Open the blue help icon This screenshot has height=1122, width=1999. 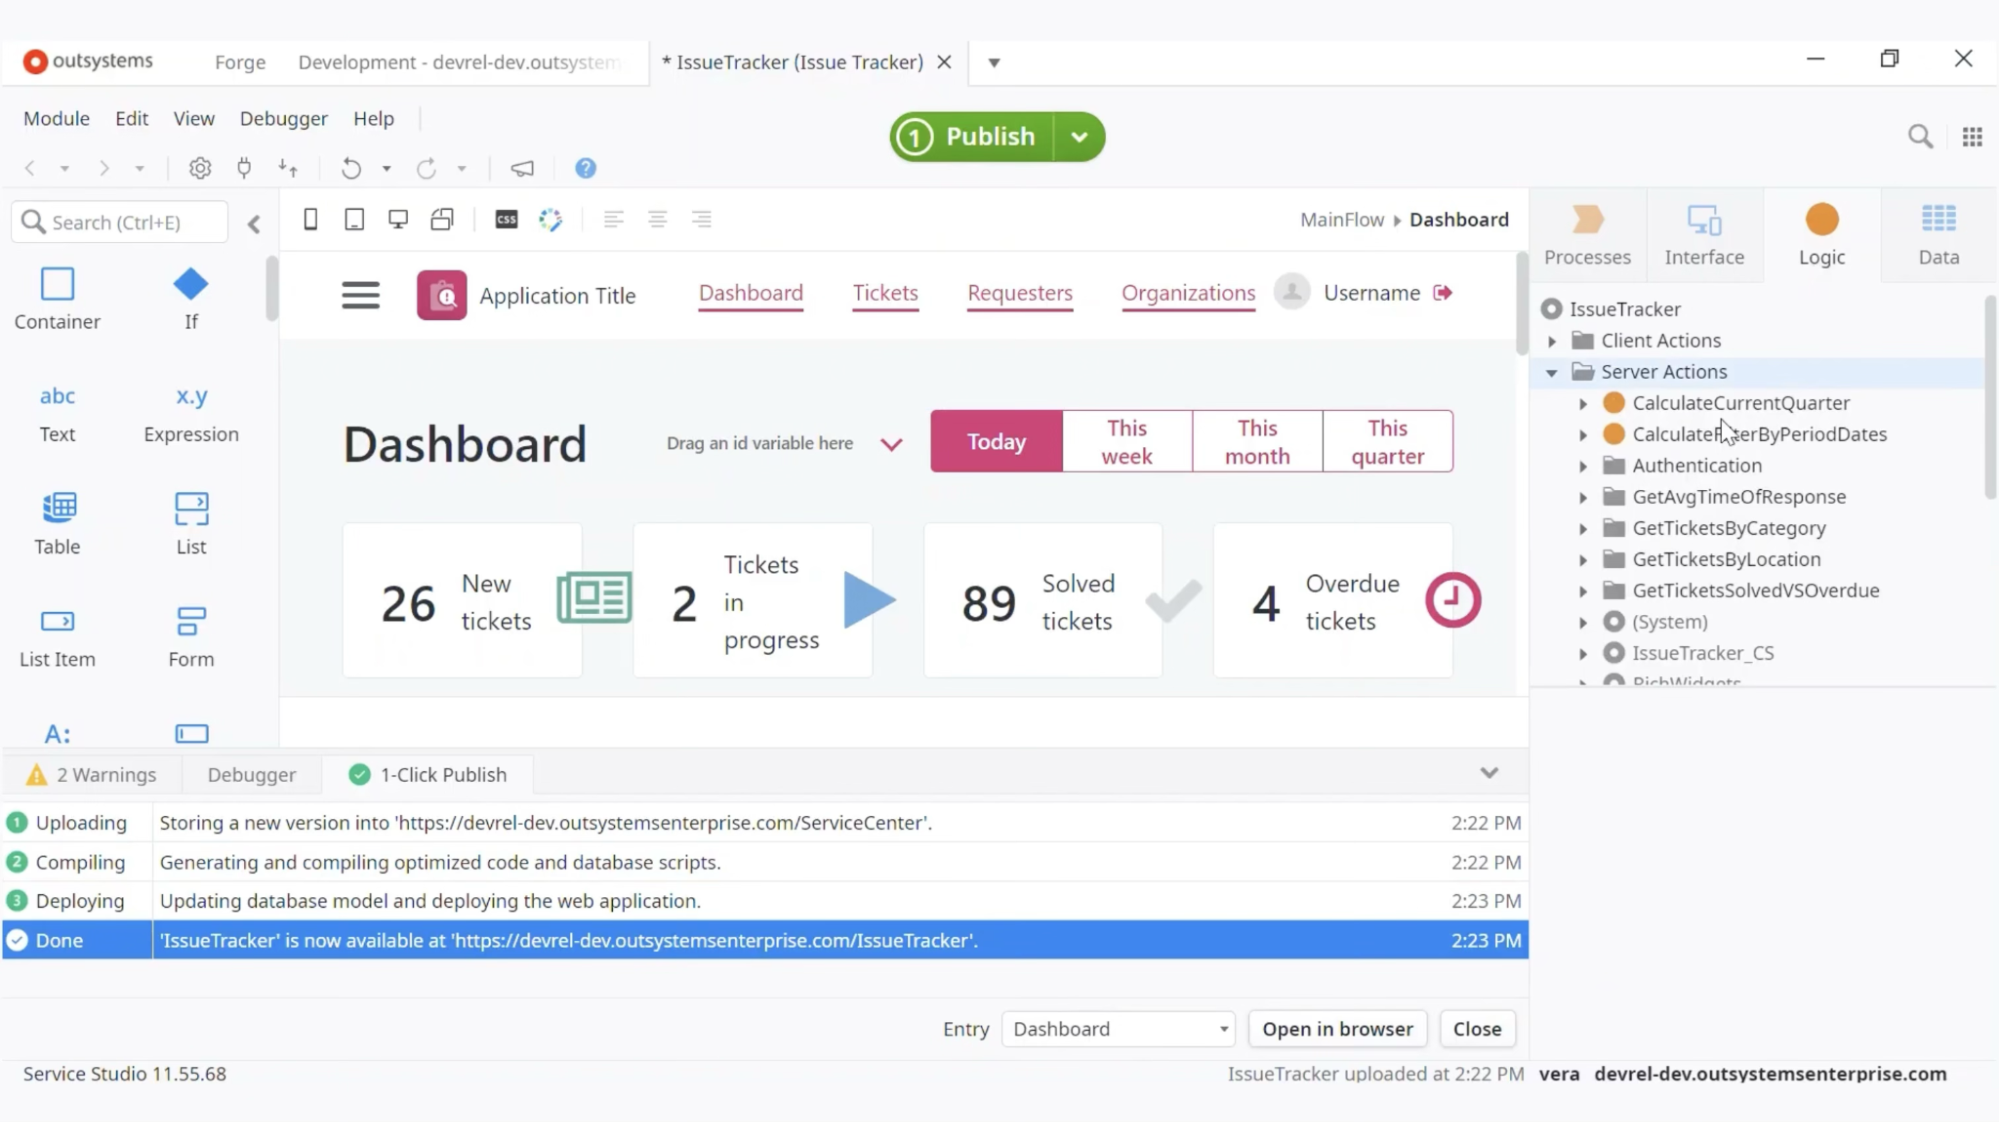coord(586,168)
